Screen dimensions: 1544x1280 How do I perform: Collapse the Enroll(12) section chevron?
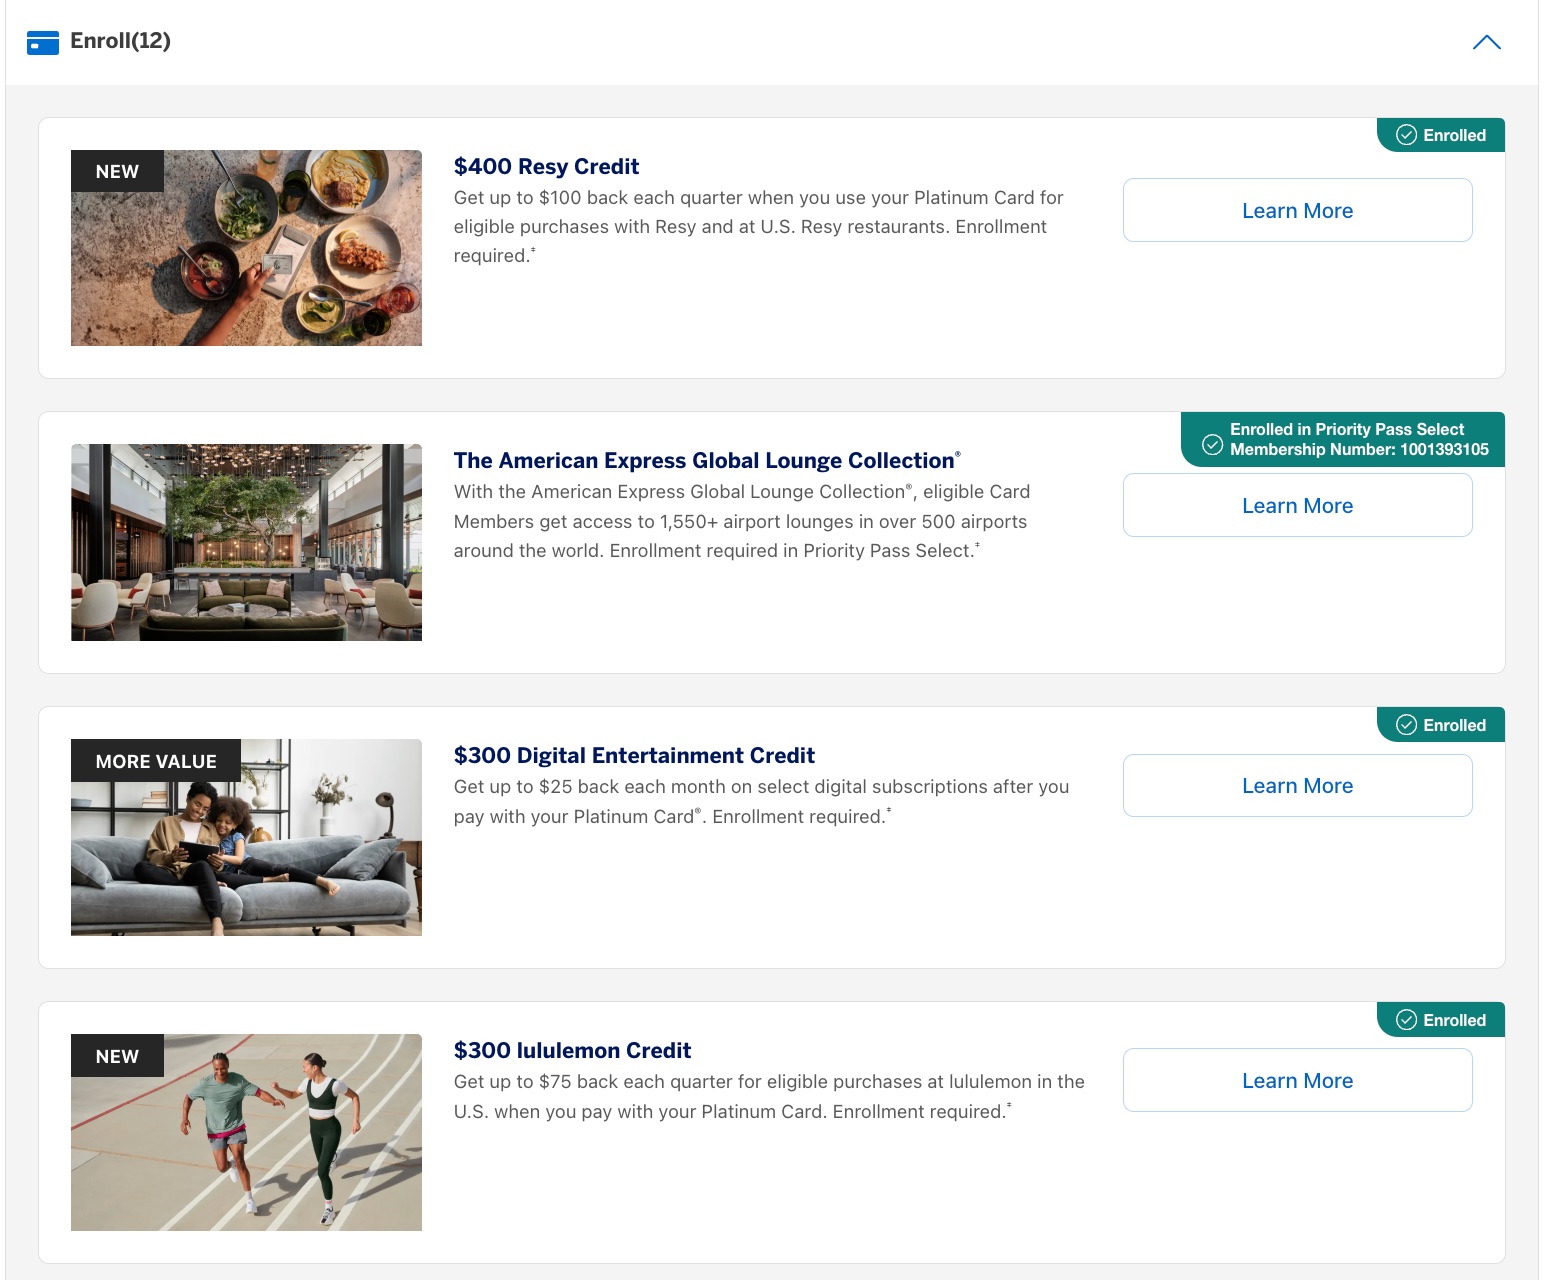pyautogui.click(x=1487, y=42)
